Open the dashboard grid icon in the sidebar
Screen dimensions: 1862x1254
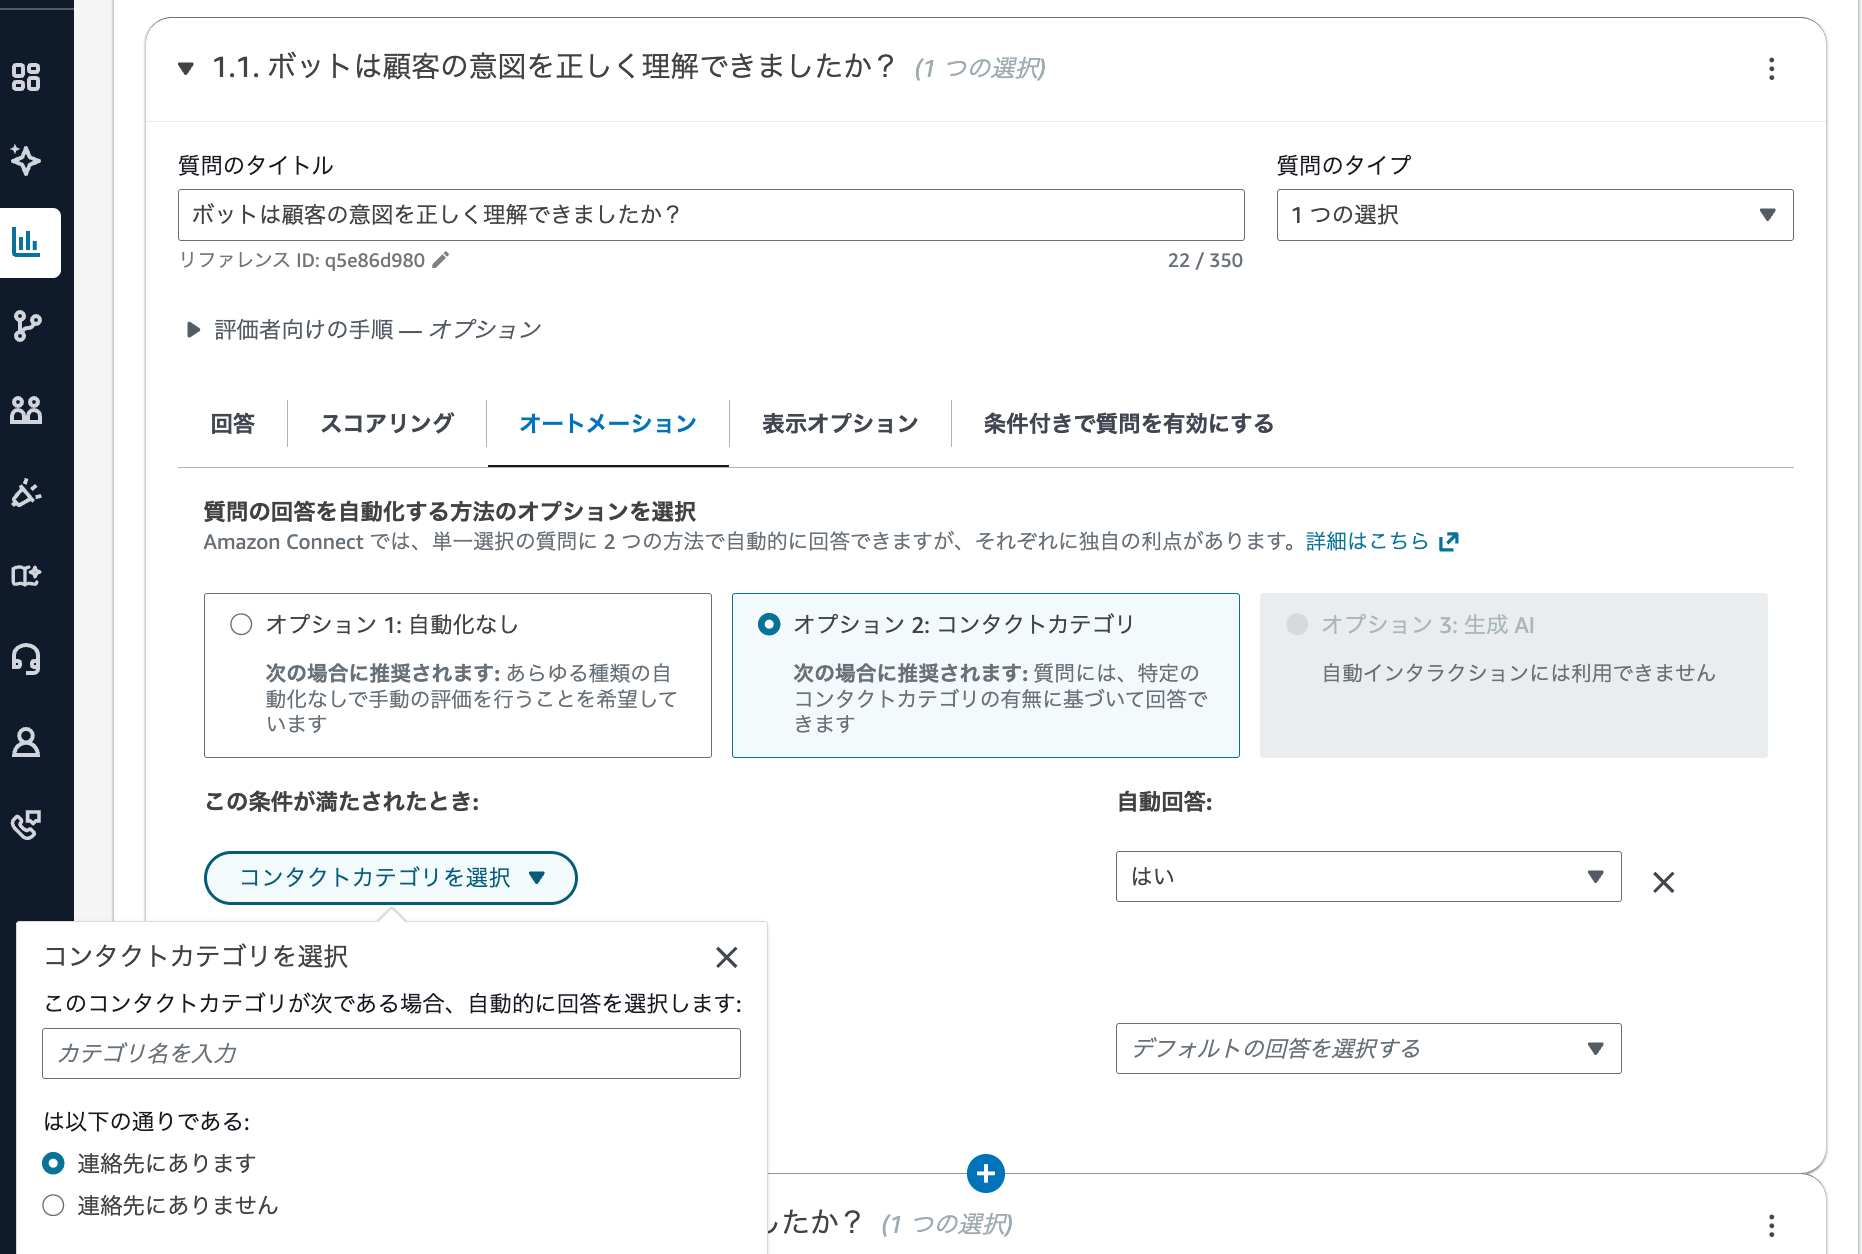28,78
